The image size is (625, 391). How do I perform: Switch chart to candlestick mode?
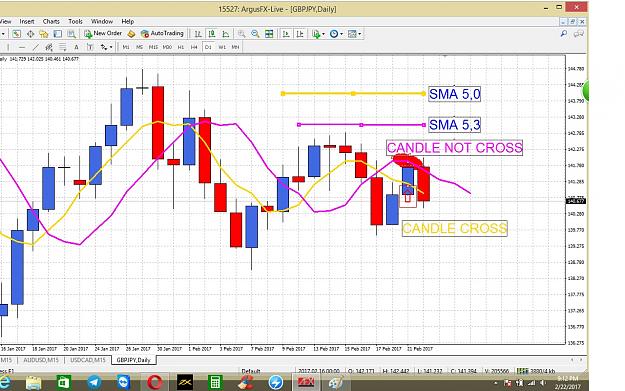coord(212,34)
